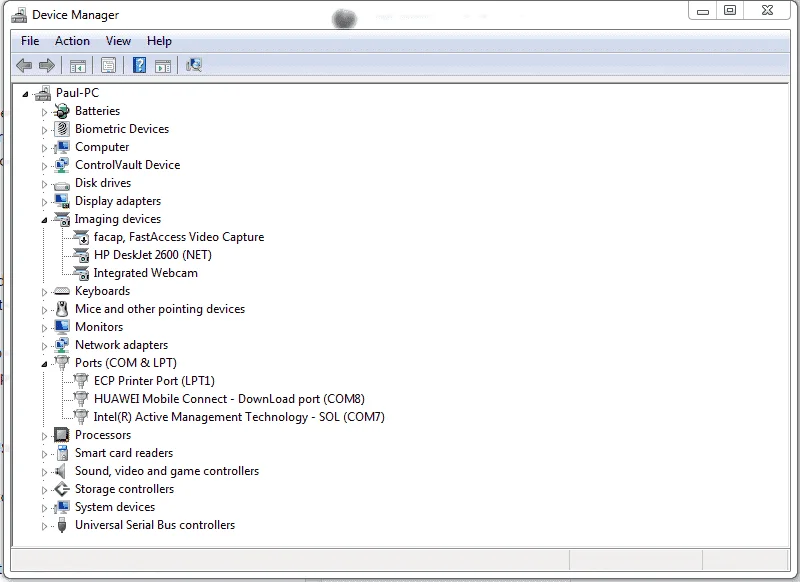
Task: Expand the System devices category
Action: [44, 508]
